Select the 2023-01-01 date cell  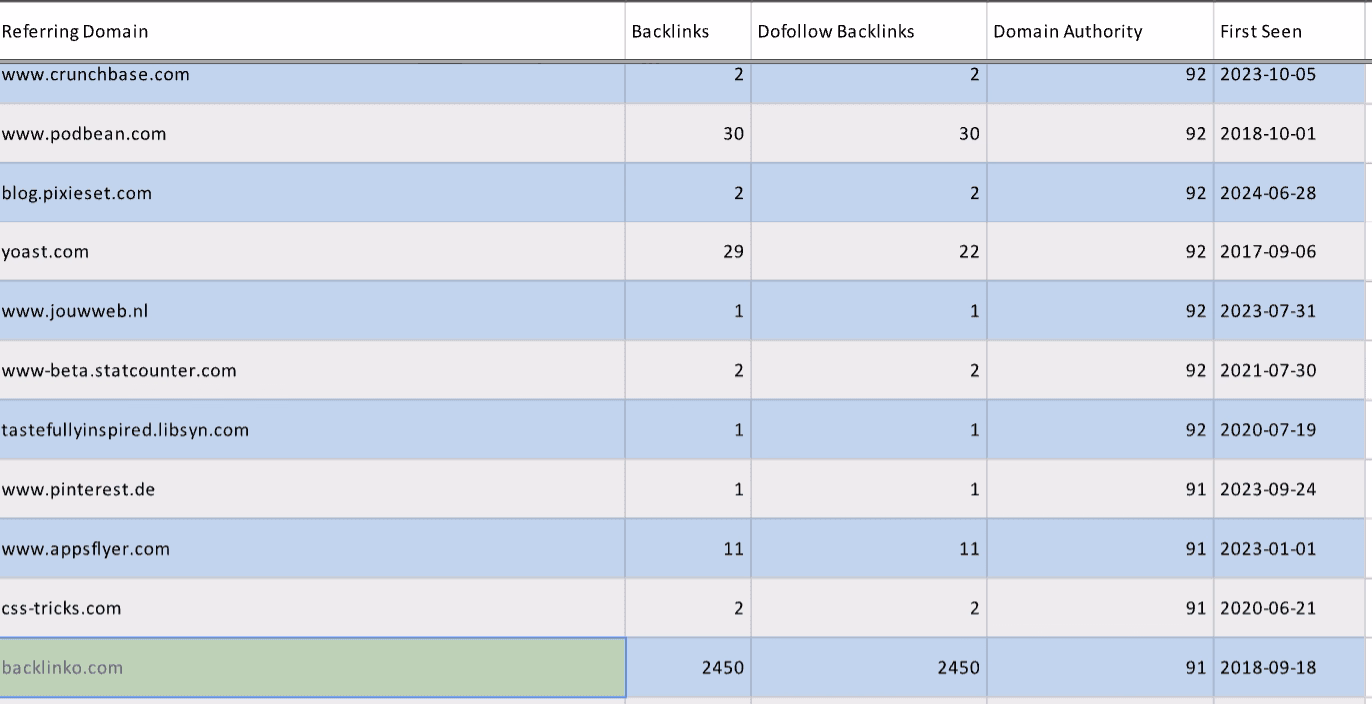click(x=1289, y=549)
